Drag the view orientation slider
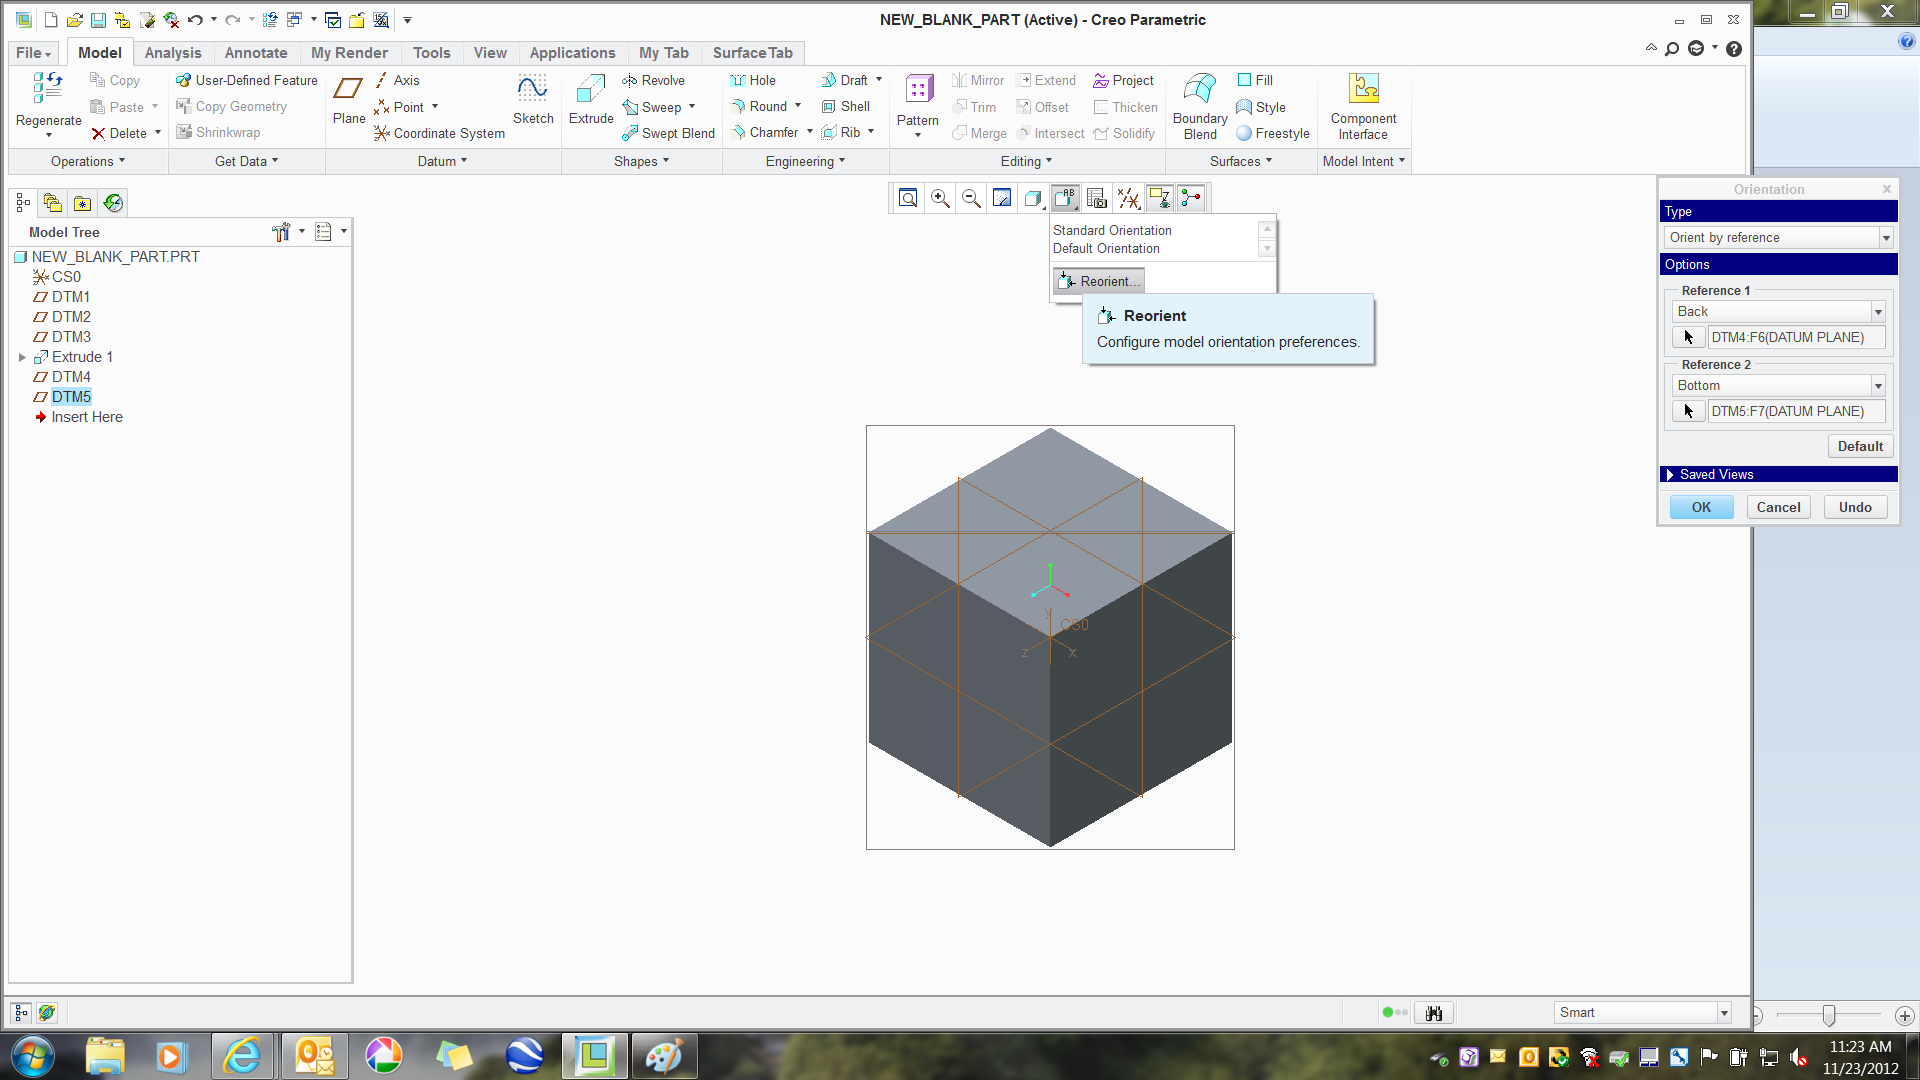Image resolution: width=1920 pixels, height=1080 pixels. click(1829, 1011)
